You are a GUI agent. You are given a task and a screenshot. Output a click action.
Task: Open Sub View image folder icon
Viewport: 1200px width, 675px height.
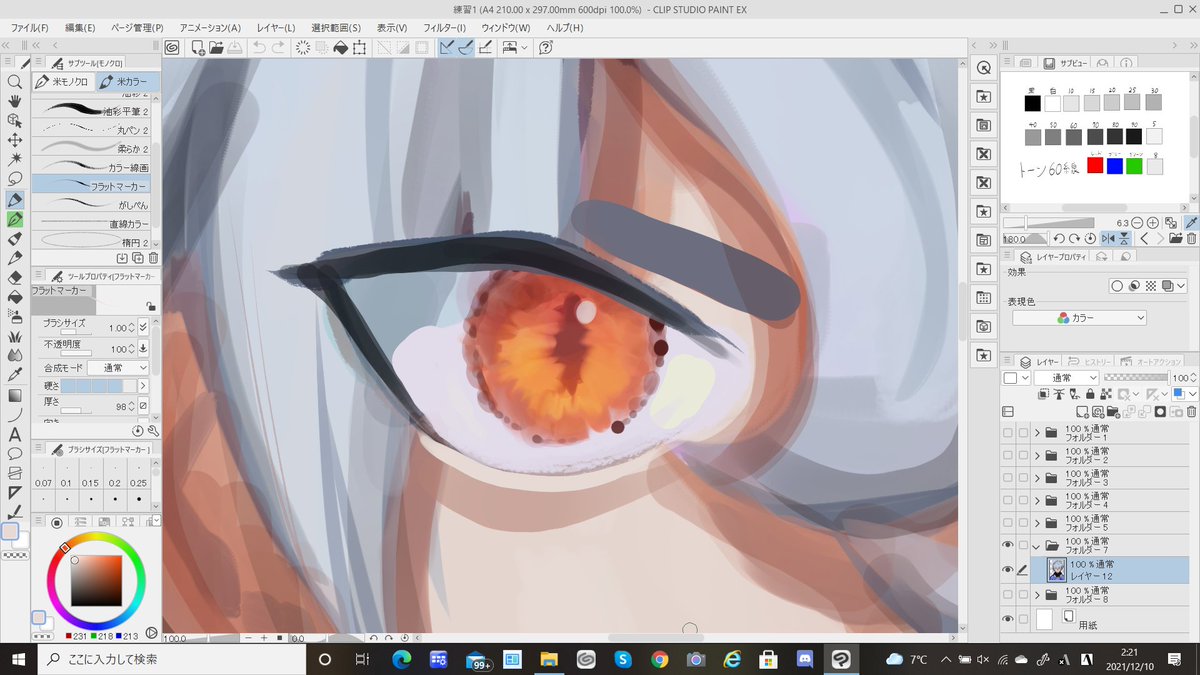click(1174, 239)
